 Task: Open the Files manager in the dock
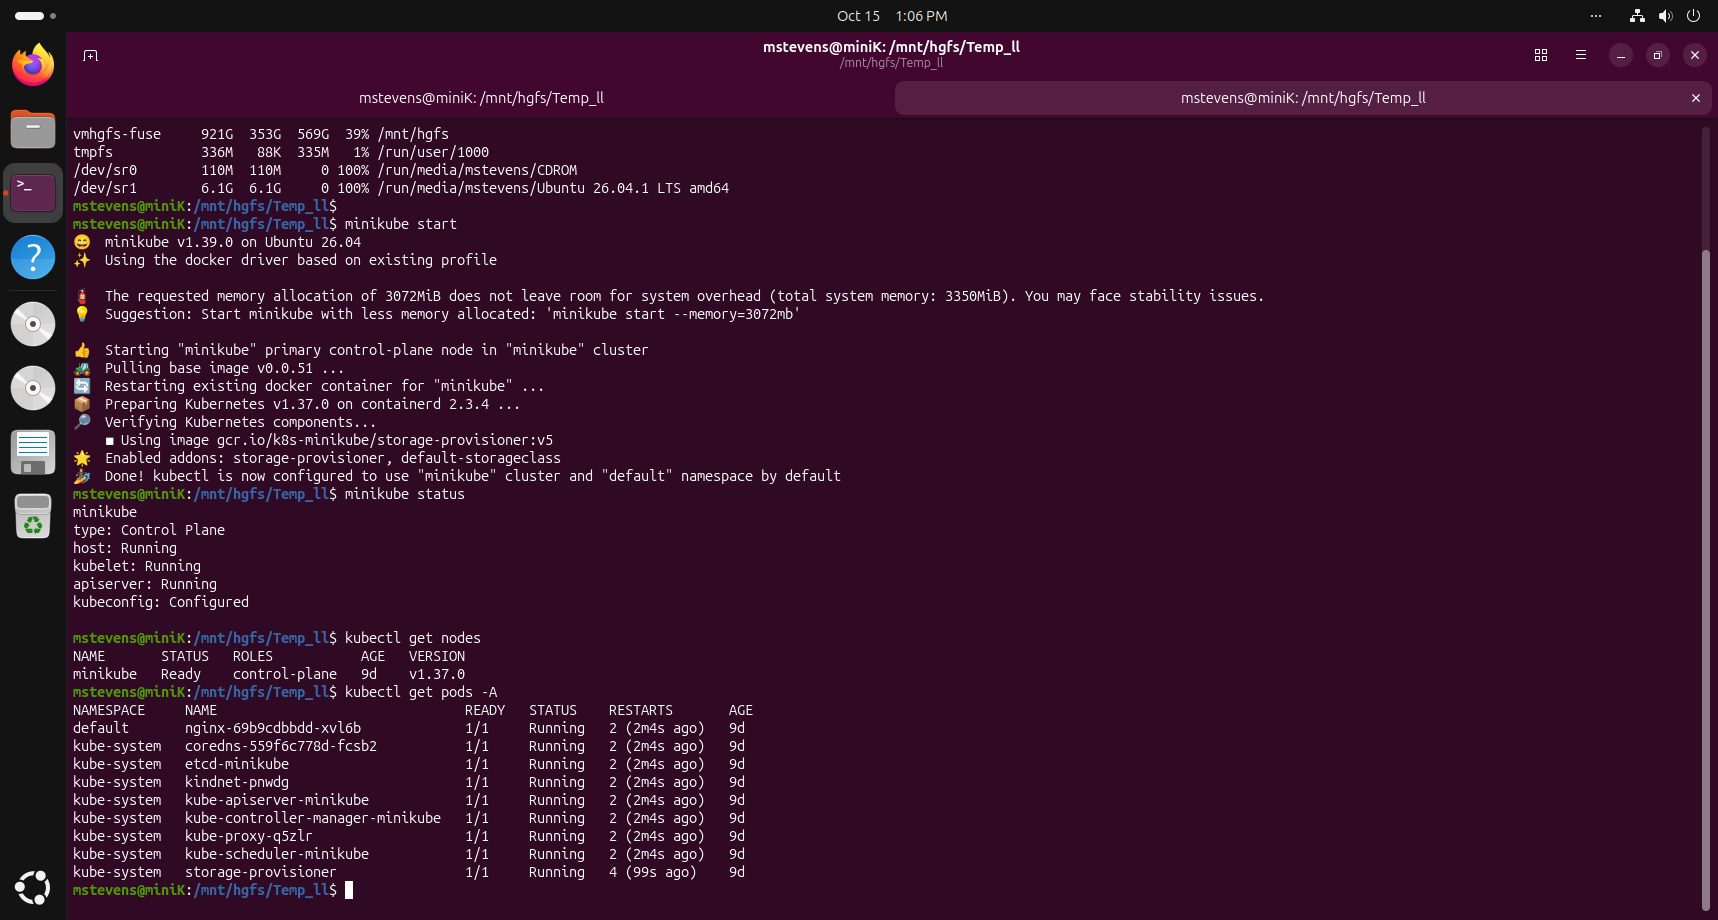(x=33, y=129)
